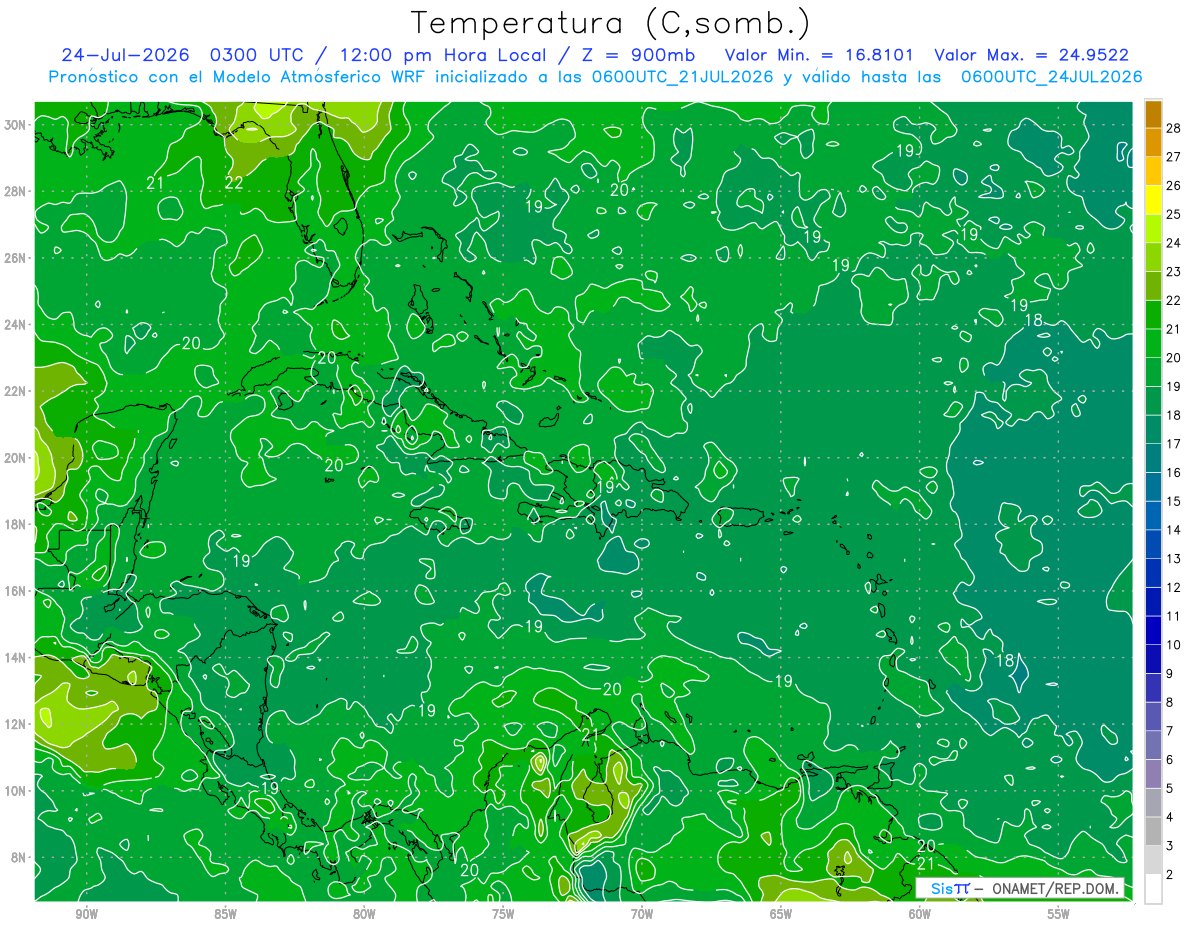Click the legend value 13

tap(1173, 558)
